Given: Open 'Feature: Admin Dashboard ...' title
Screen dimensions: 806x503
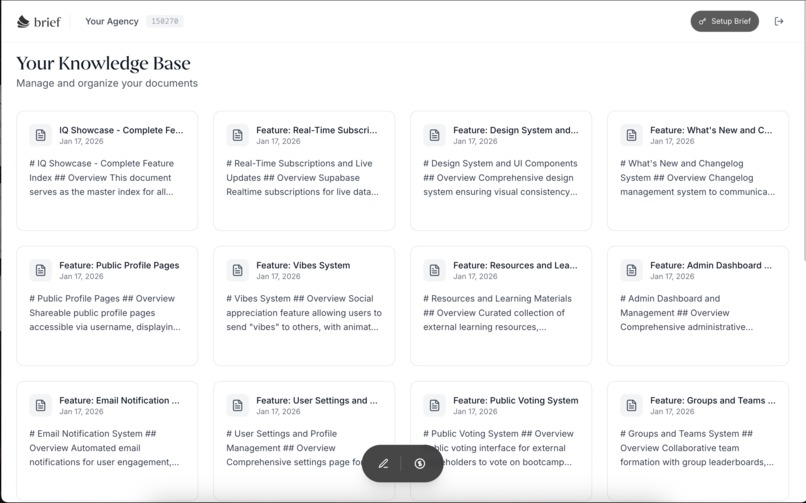Looking at the screenshot, I should [711, 265].
